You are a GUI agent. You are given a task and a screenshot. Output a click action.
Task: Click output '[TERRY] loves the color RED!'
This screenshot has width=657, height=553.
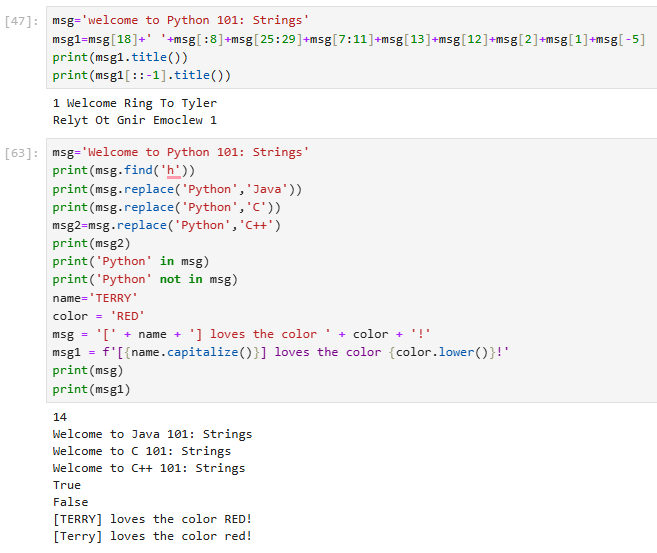[153, 519]
